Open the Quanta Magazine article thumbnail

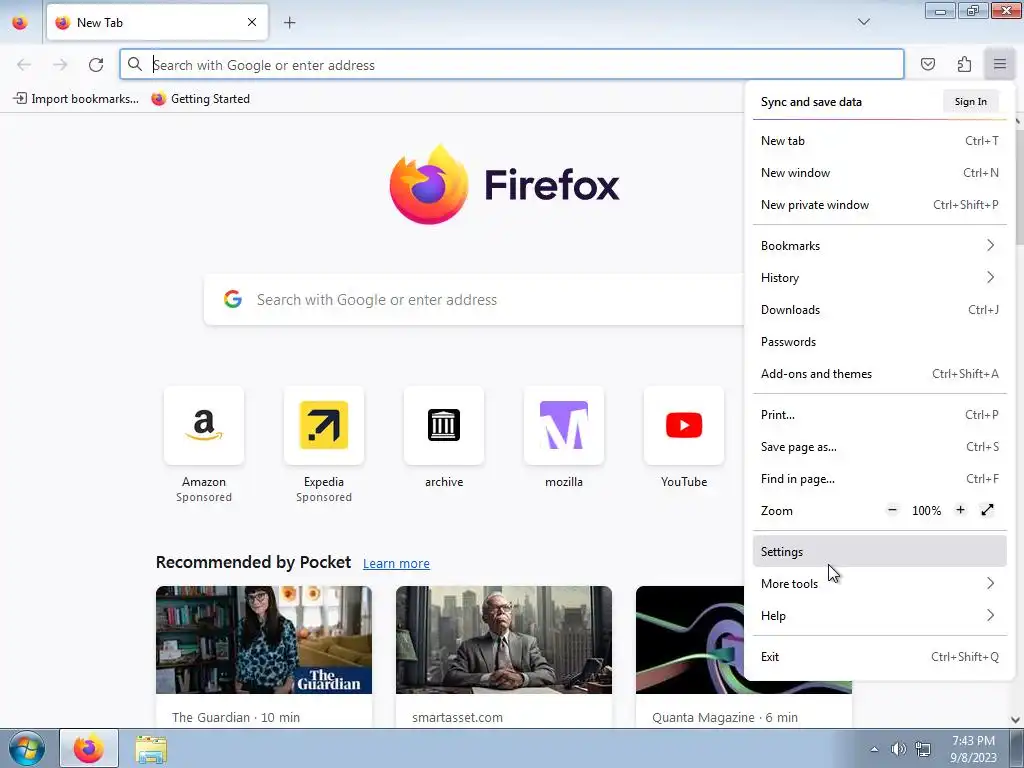tap(690, 640)
